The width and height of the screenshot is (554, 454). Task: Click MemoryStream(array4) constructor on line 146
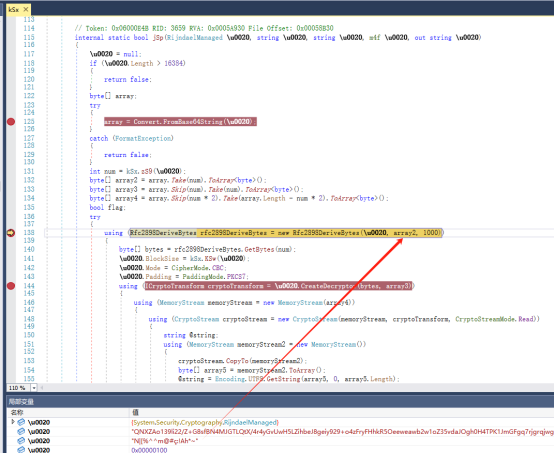[x=315, y=303]
